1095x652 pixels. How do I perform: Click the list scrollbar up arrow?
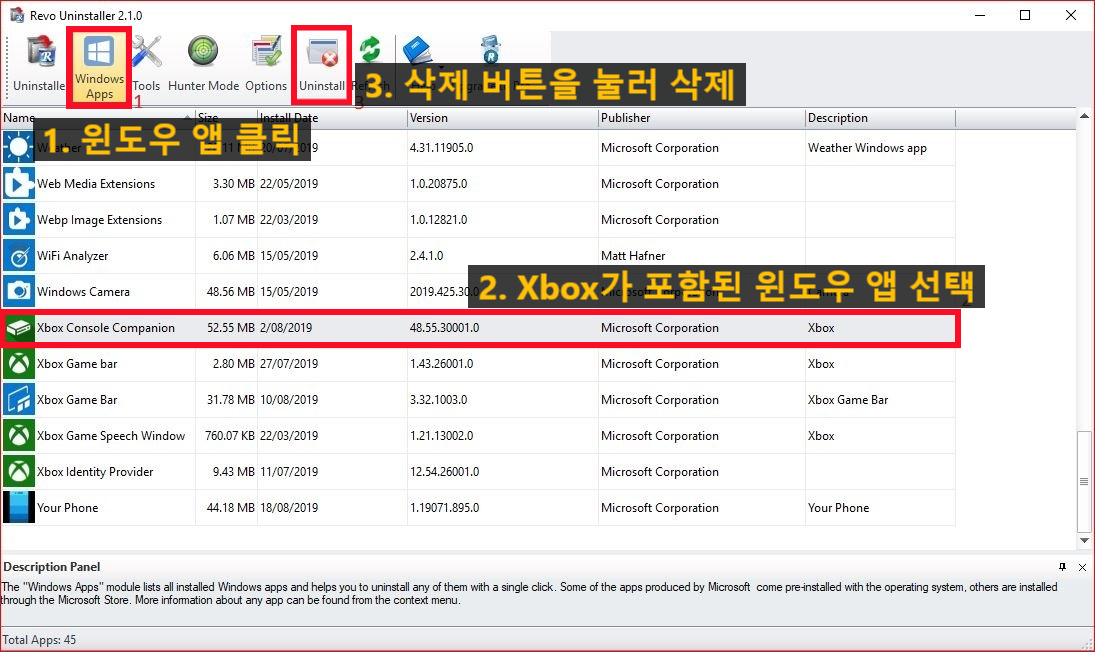point(1084,117)
